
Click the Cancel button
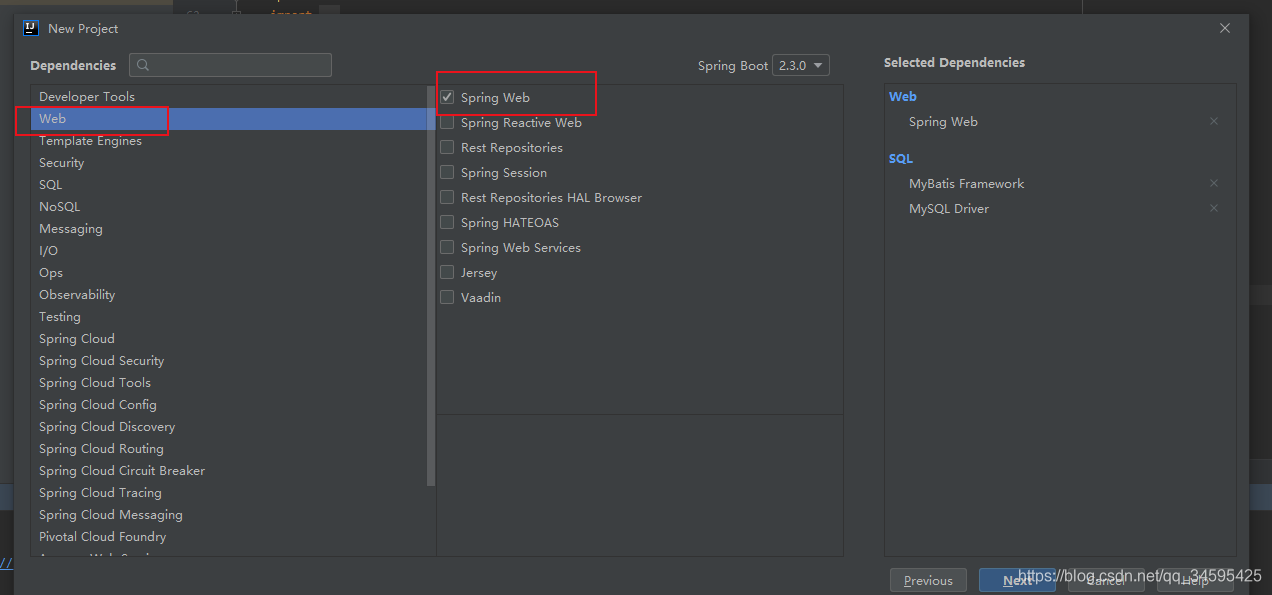1106,580
